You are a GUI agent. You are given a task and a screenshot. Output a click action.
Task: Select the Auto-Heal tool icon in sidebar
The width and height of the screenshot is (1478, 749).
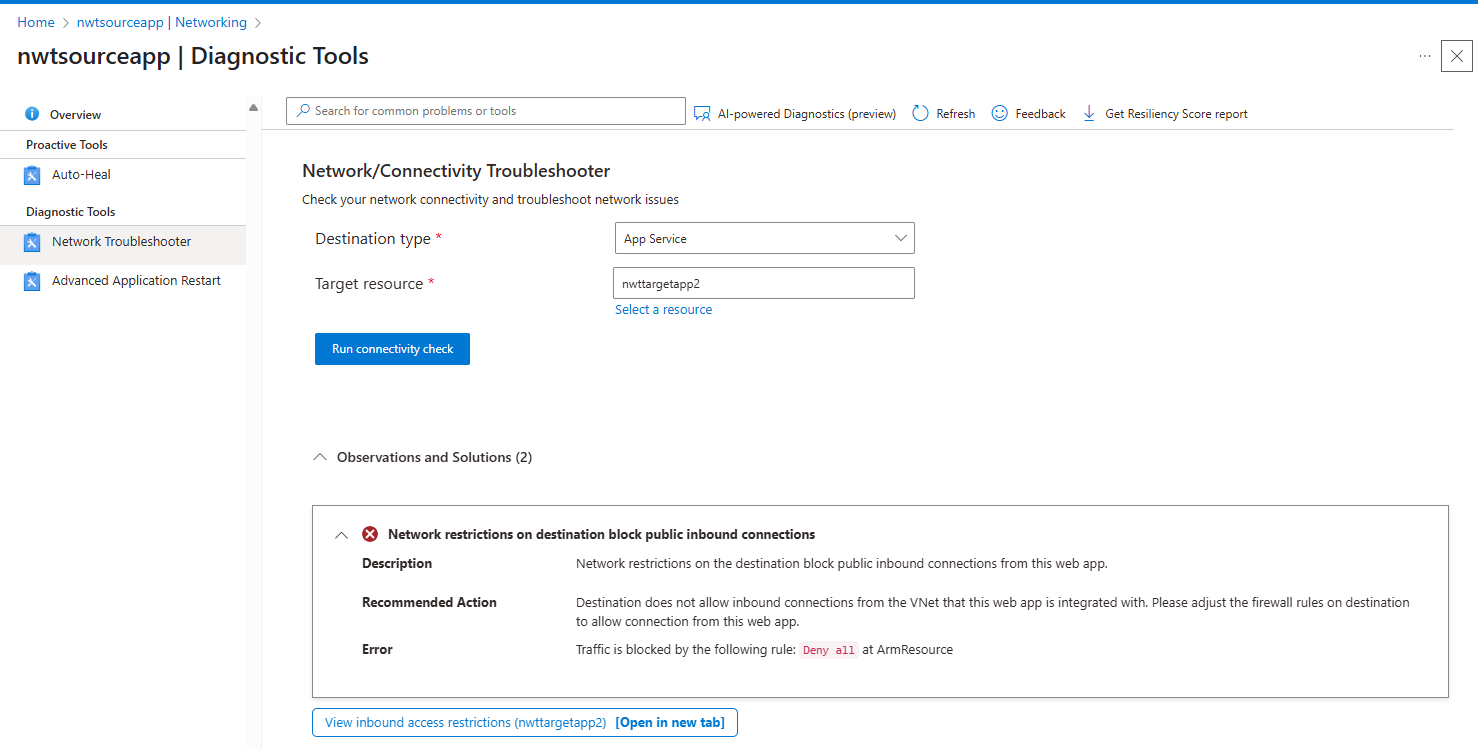coord(31,174)
